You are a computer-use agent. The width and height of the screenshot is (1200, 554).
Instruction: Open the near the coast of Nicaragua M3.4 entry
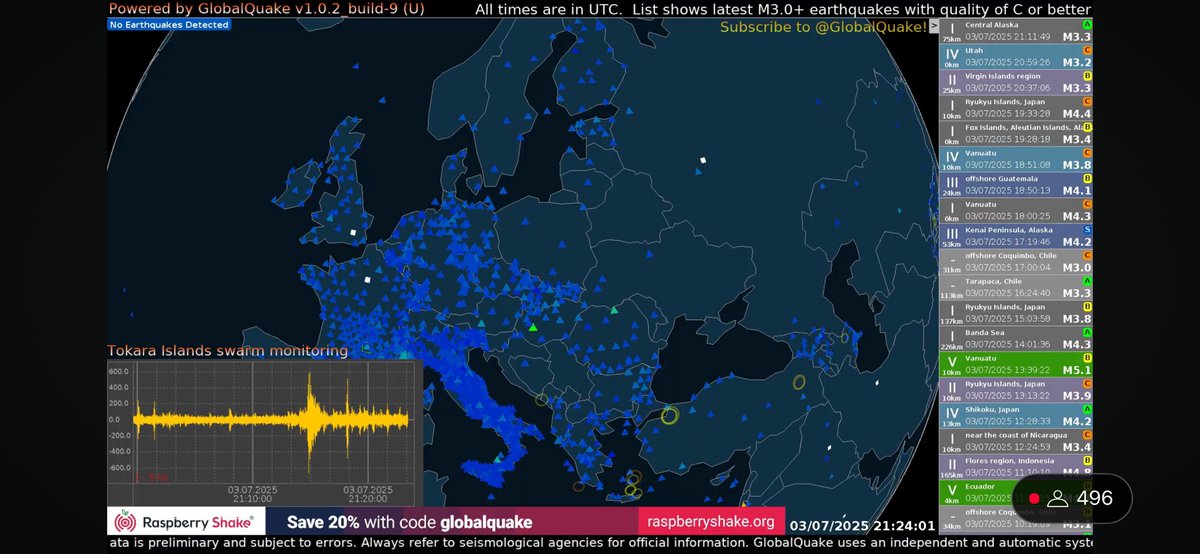tap(1016, 442)
